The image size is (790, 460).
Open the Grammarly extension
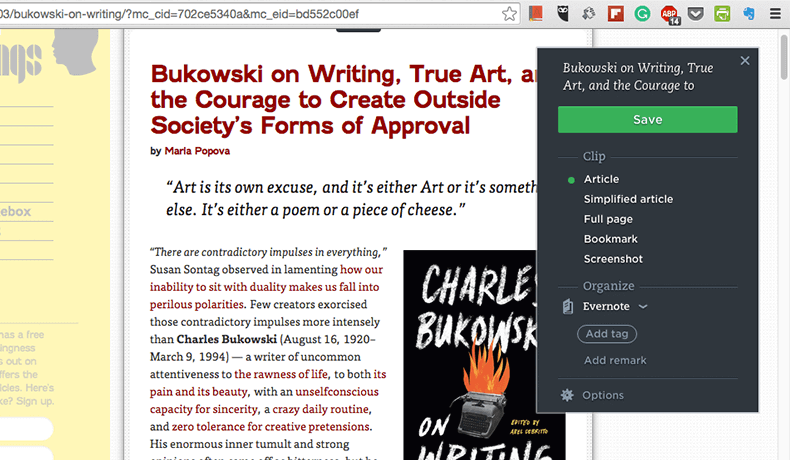tap(642, 14)
